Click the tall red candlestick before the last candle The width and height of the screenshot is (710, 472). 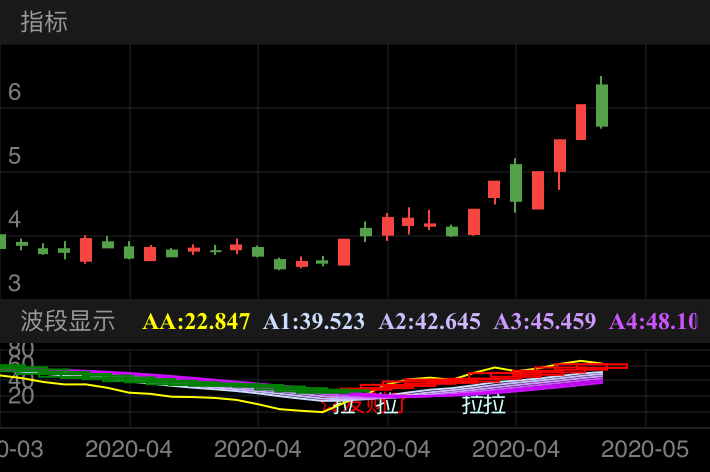click(581, 121)
